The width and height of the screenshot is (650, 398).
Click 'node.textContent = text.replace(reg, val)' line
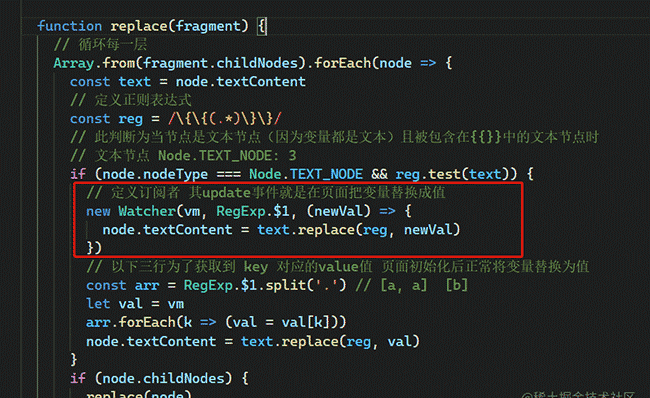click(x=253, y=341)
